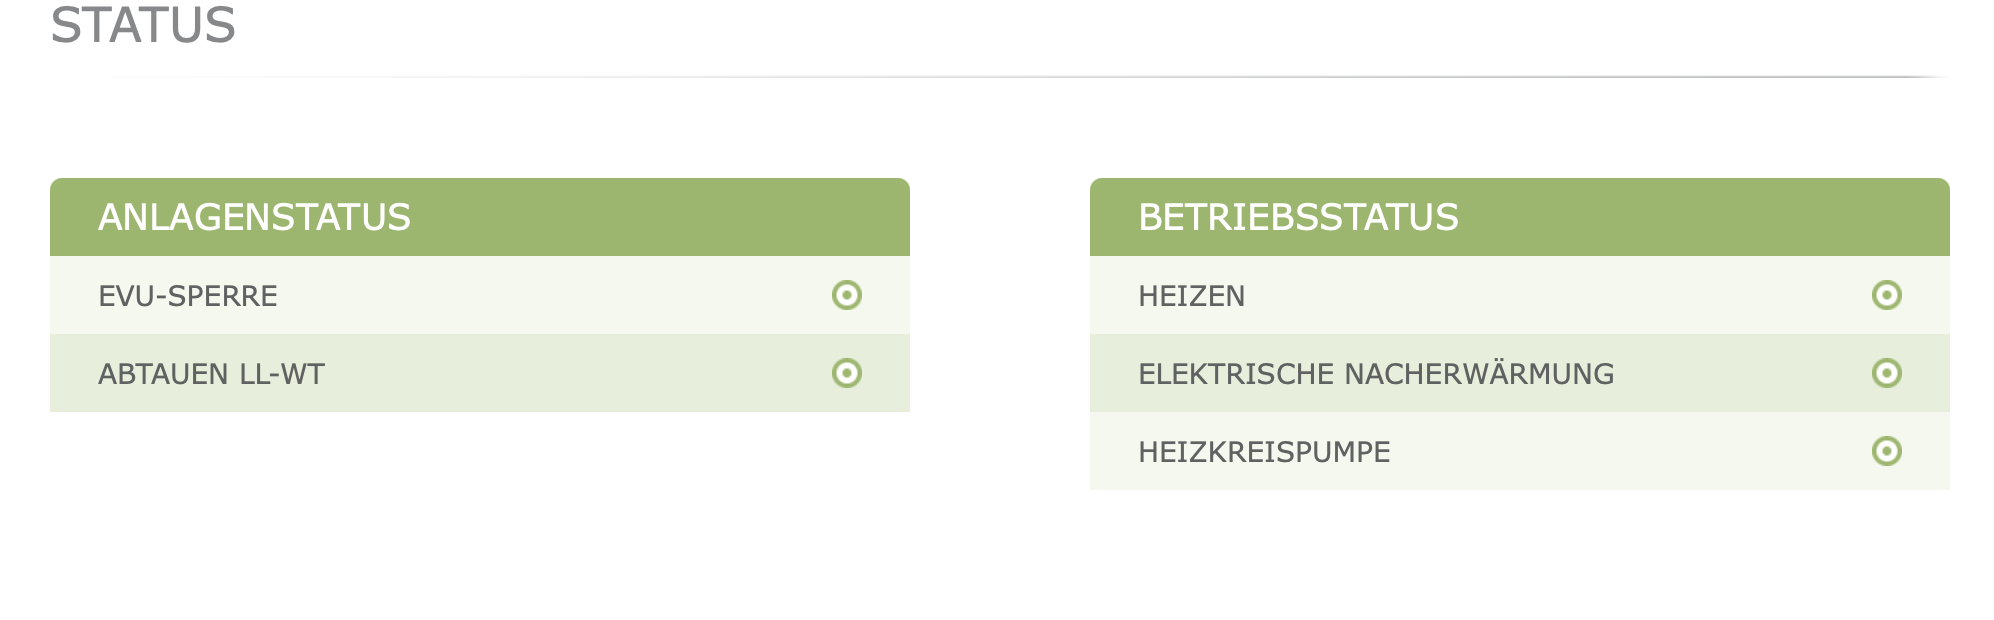
Task: Click empty space below the ABTAUEN LL-WT row
Action: click(480, 500)
